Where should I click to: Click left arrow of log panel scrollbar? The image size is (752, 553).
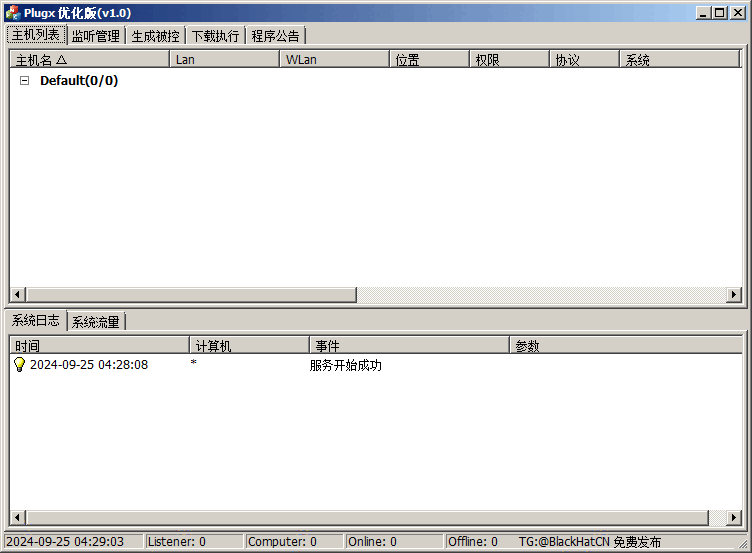tap(17, 518)
